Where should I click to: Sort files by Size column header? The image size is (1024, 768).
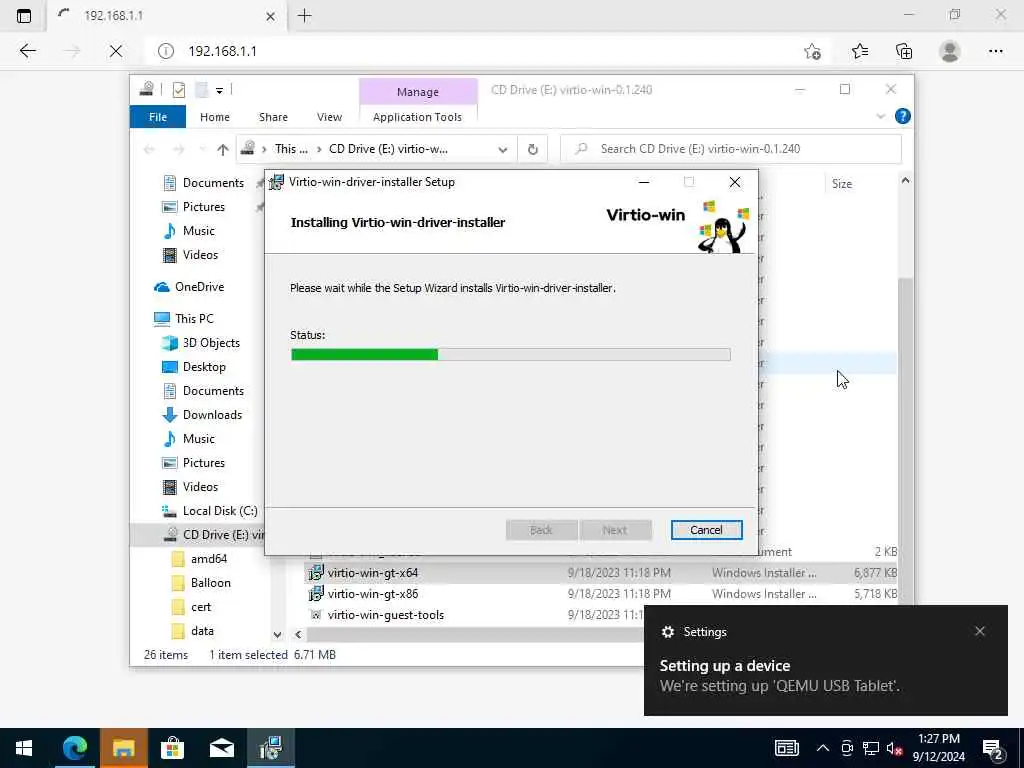842,184
